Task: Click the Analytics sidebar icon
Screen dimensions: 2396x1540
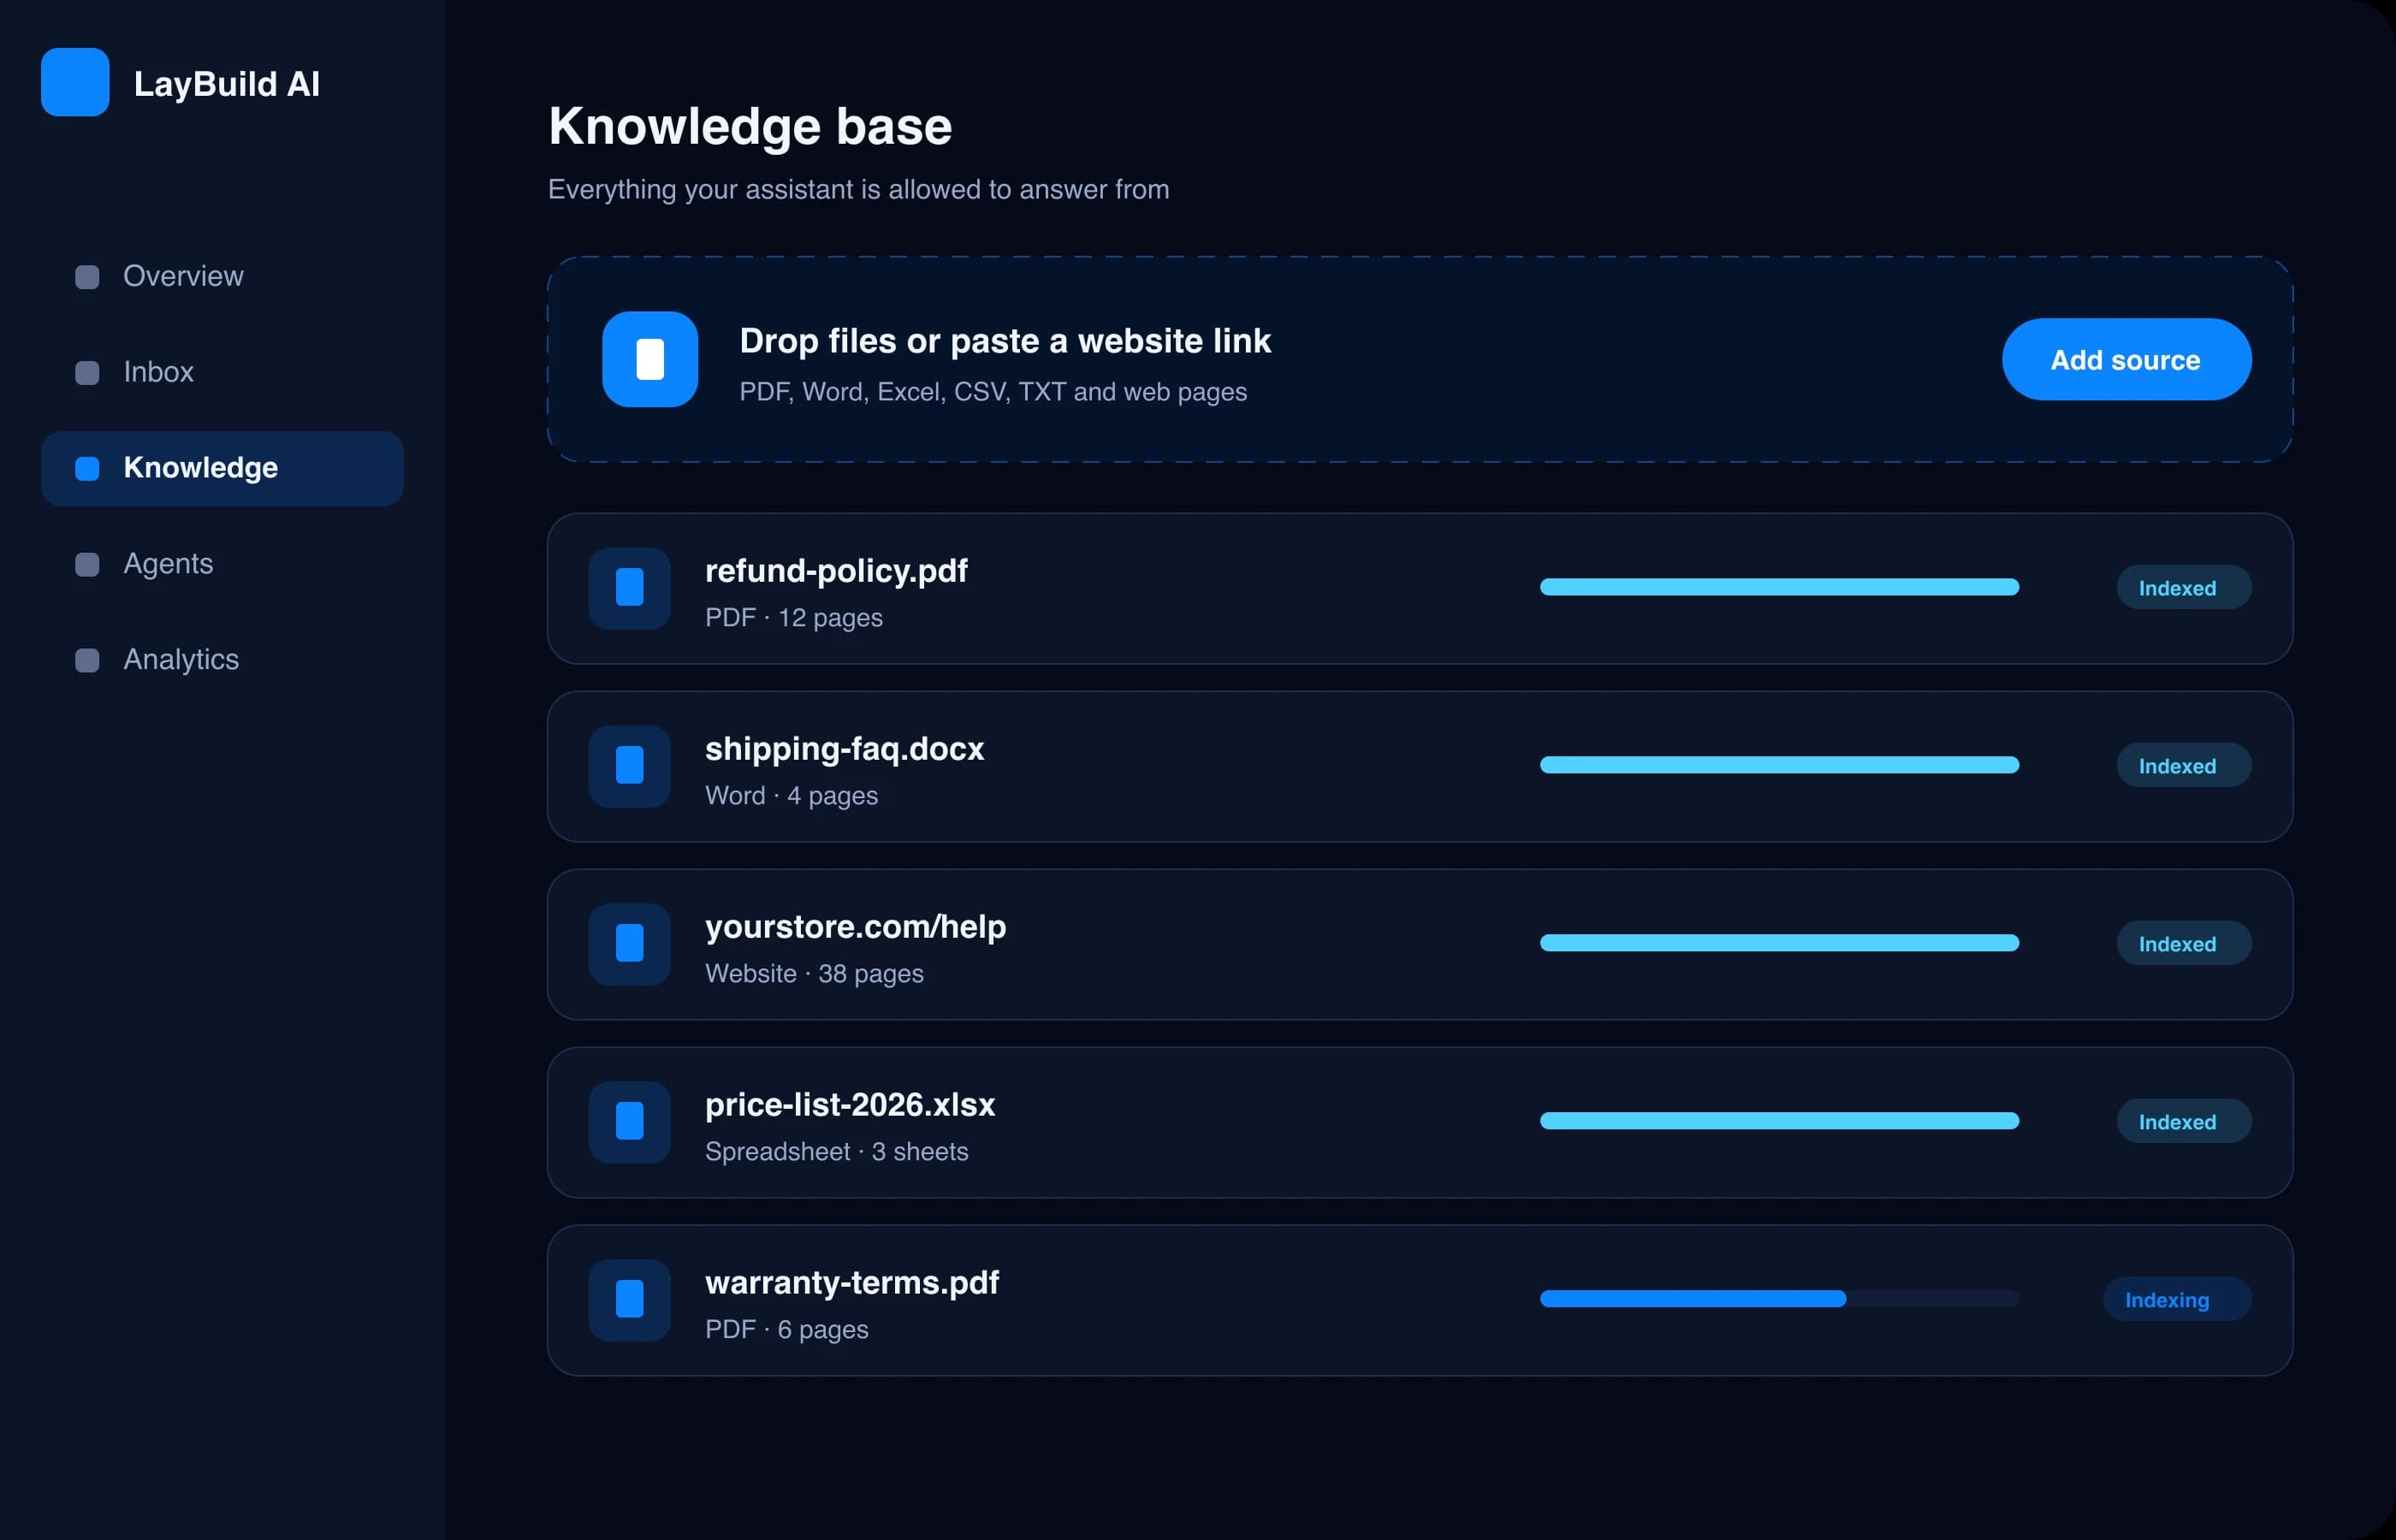Action: tap(87, 661)
